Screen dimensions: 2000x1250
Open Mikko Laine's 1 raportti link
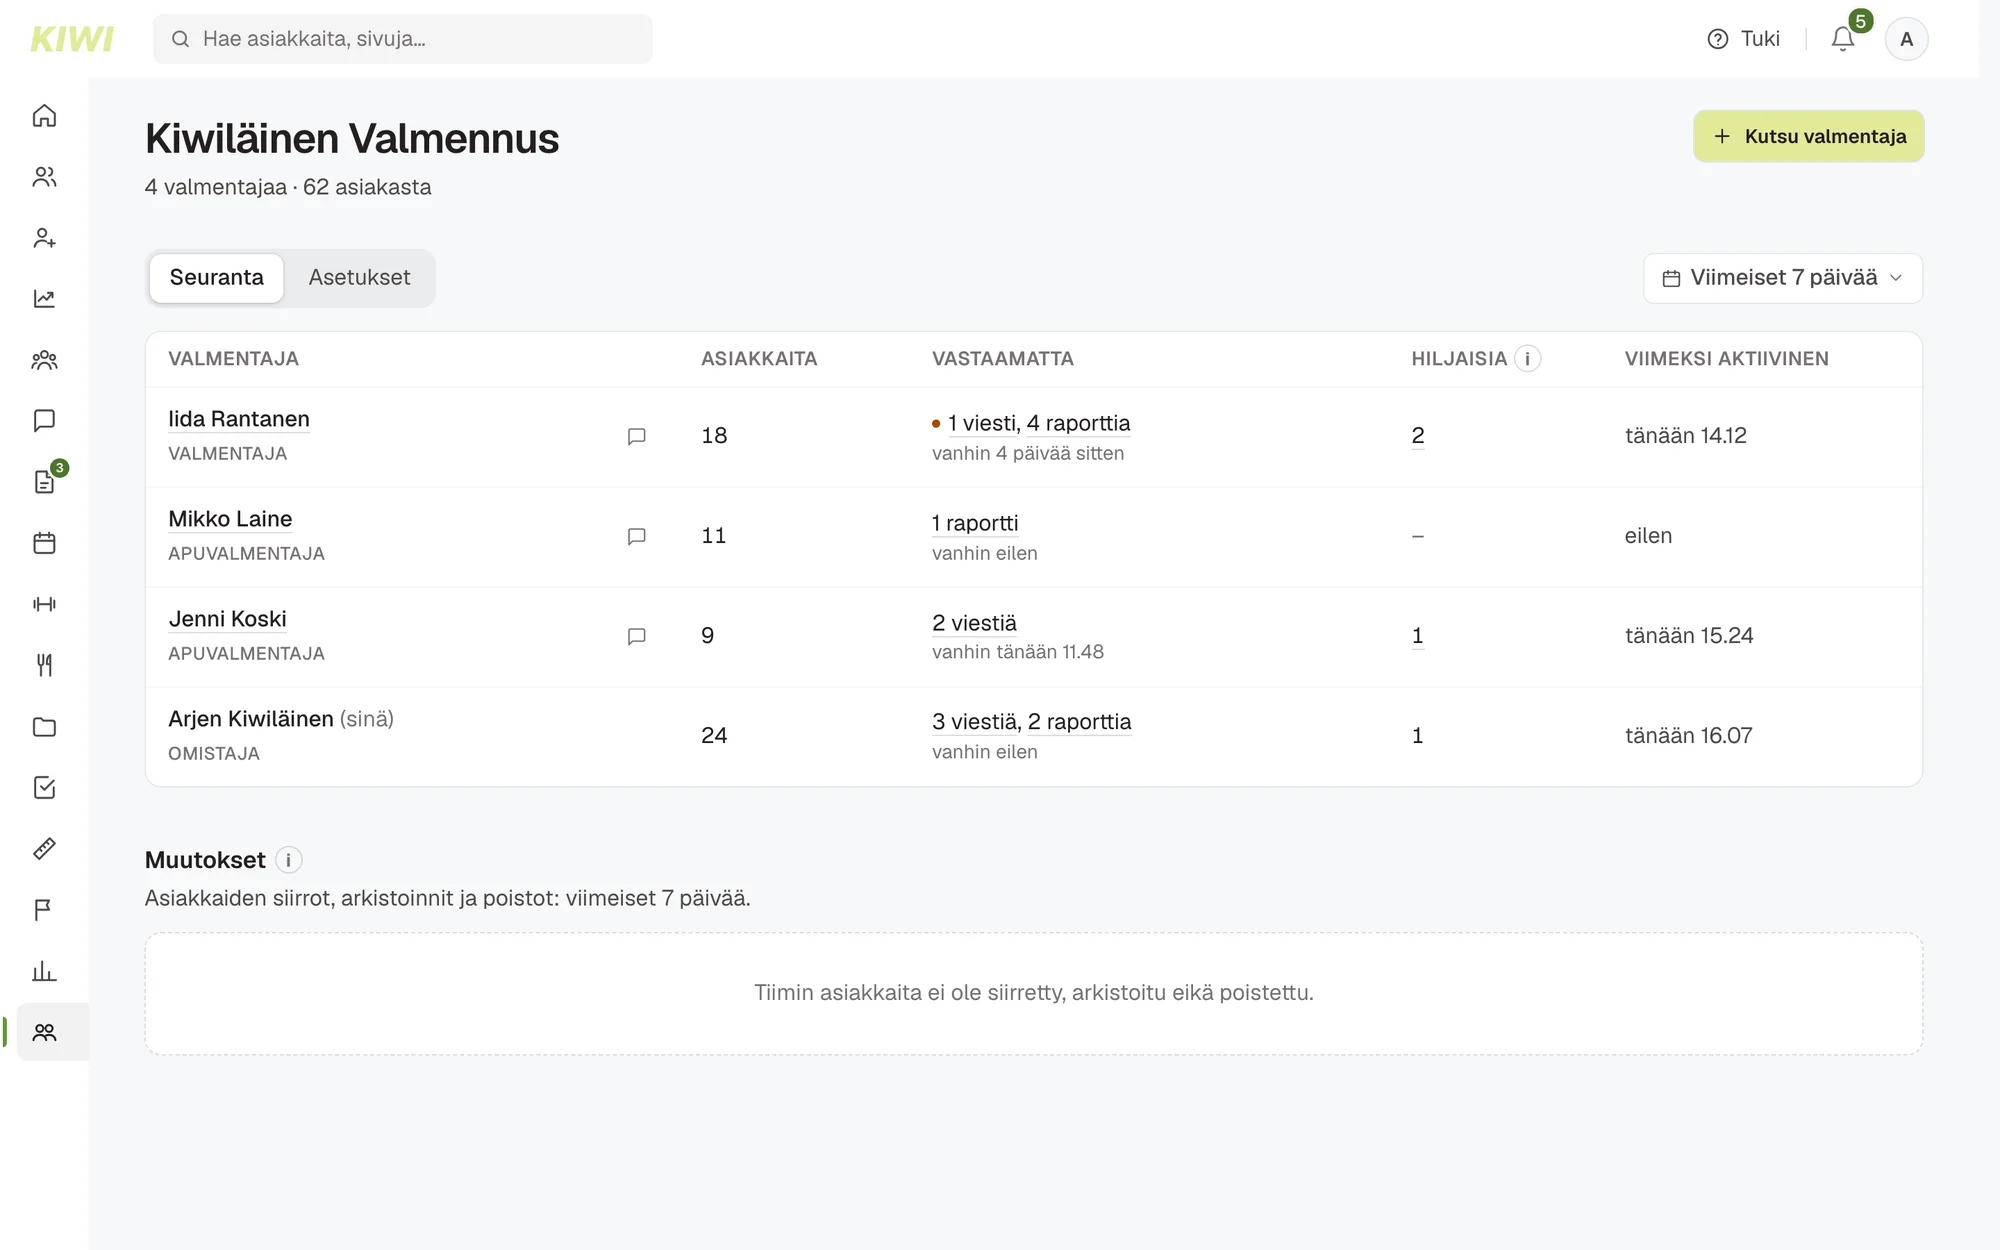(975, 523)
